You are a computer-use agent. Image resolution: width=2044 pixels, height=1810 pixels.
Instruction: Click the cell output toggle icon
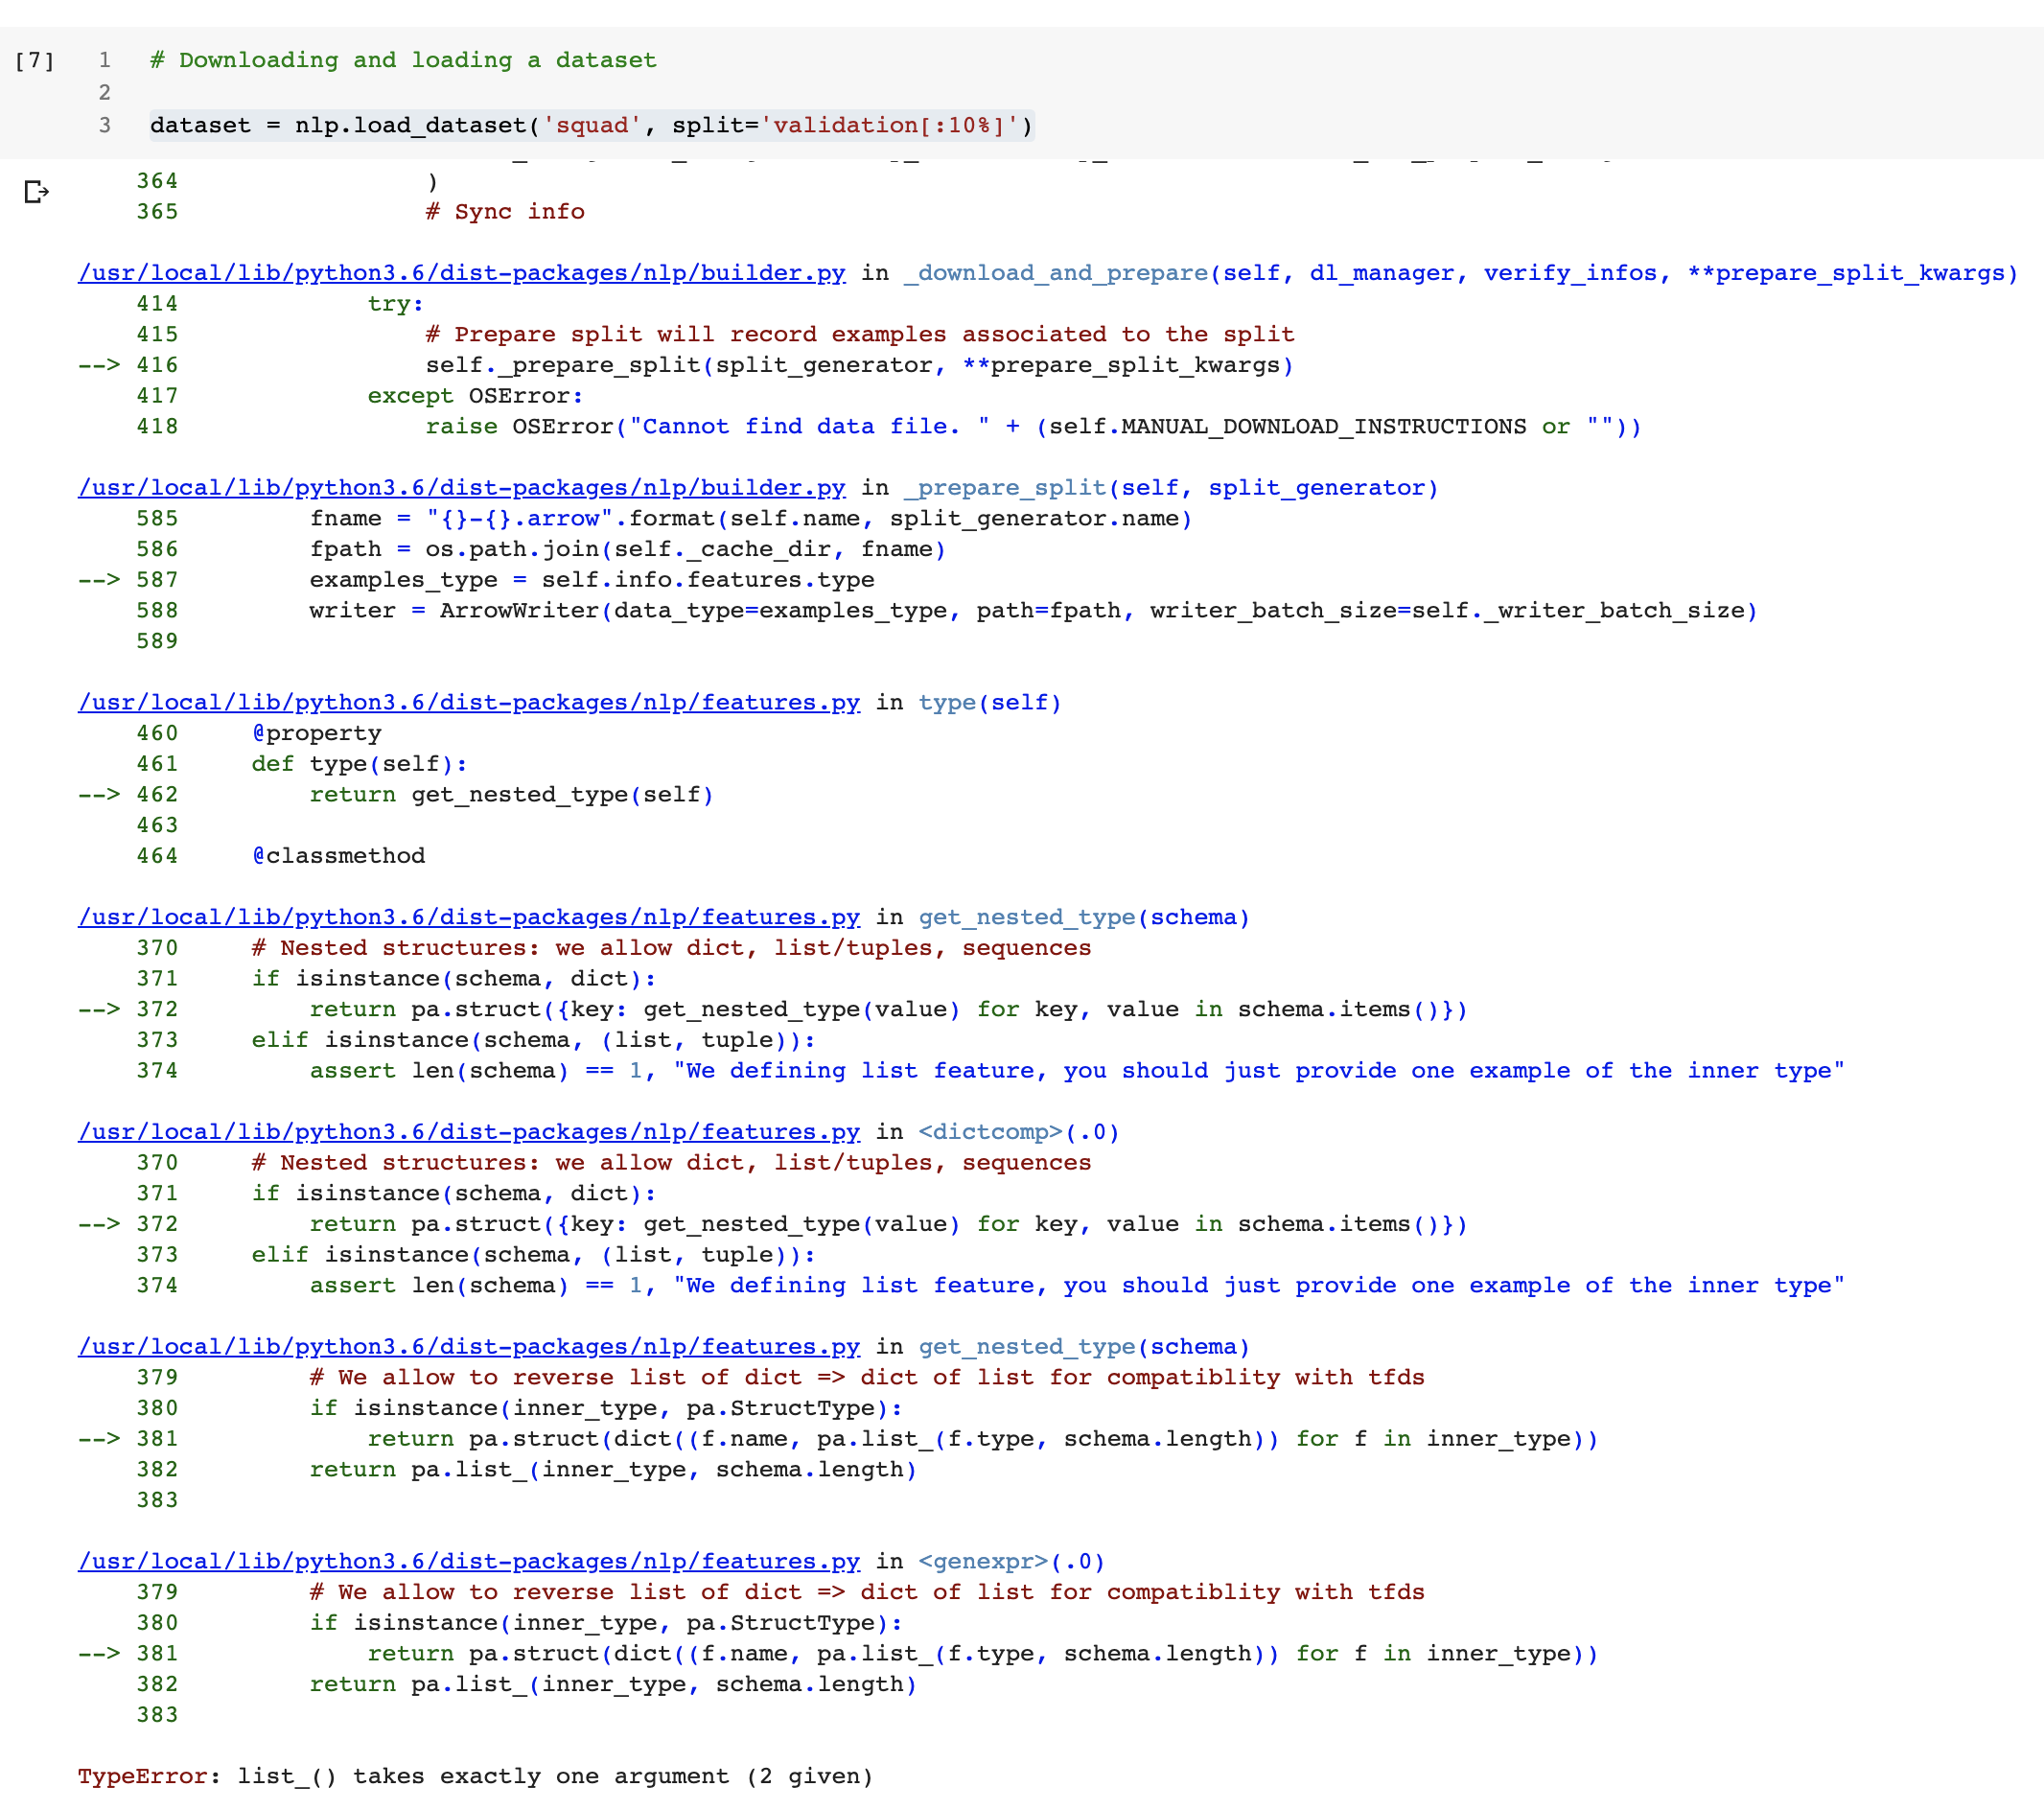(37, 191)
